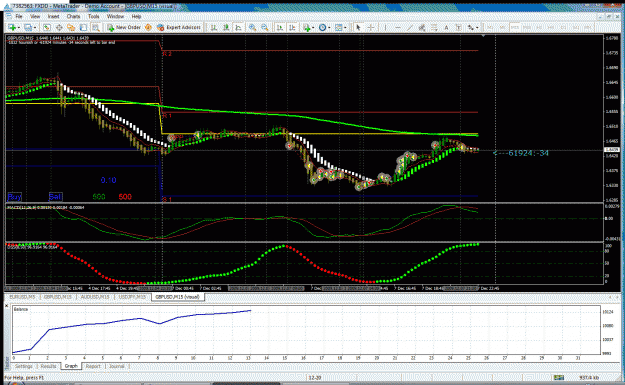This screenshot has height=385, width=625.
Task: Toggle the D1 timeframe button
Action: (563, 28)
